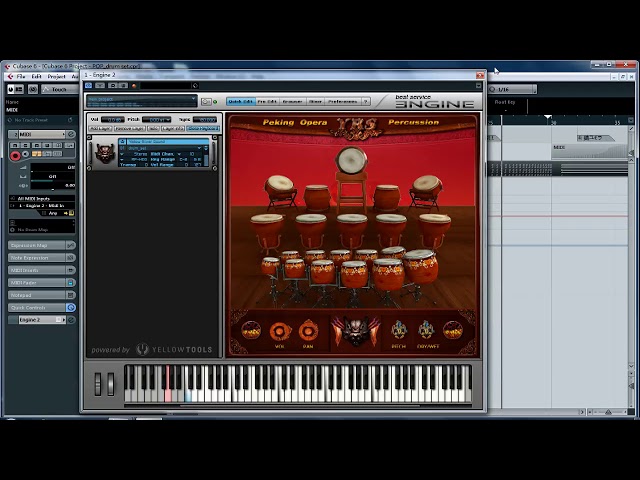Click the modulation wheel beside keyboard

[x=111, y=384]
